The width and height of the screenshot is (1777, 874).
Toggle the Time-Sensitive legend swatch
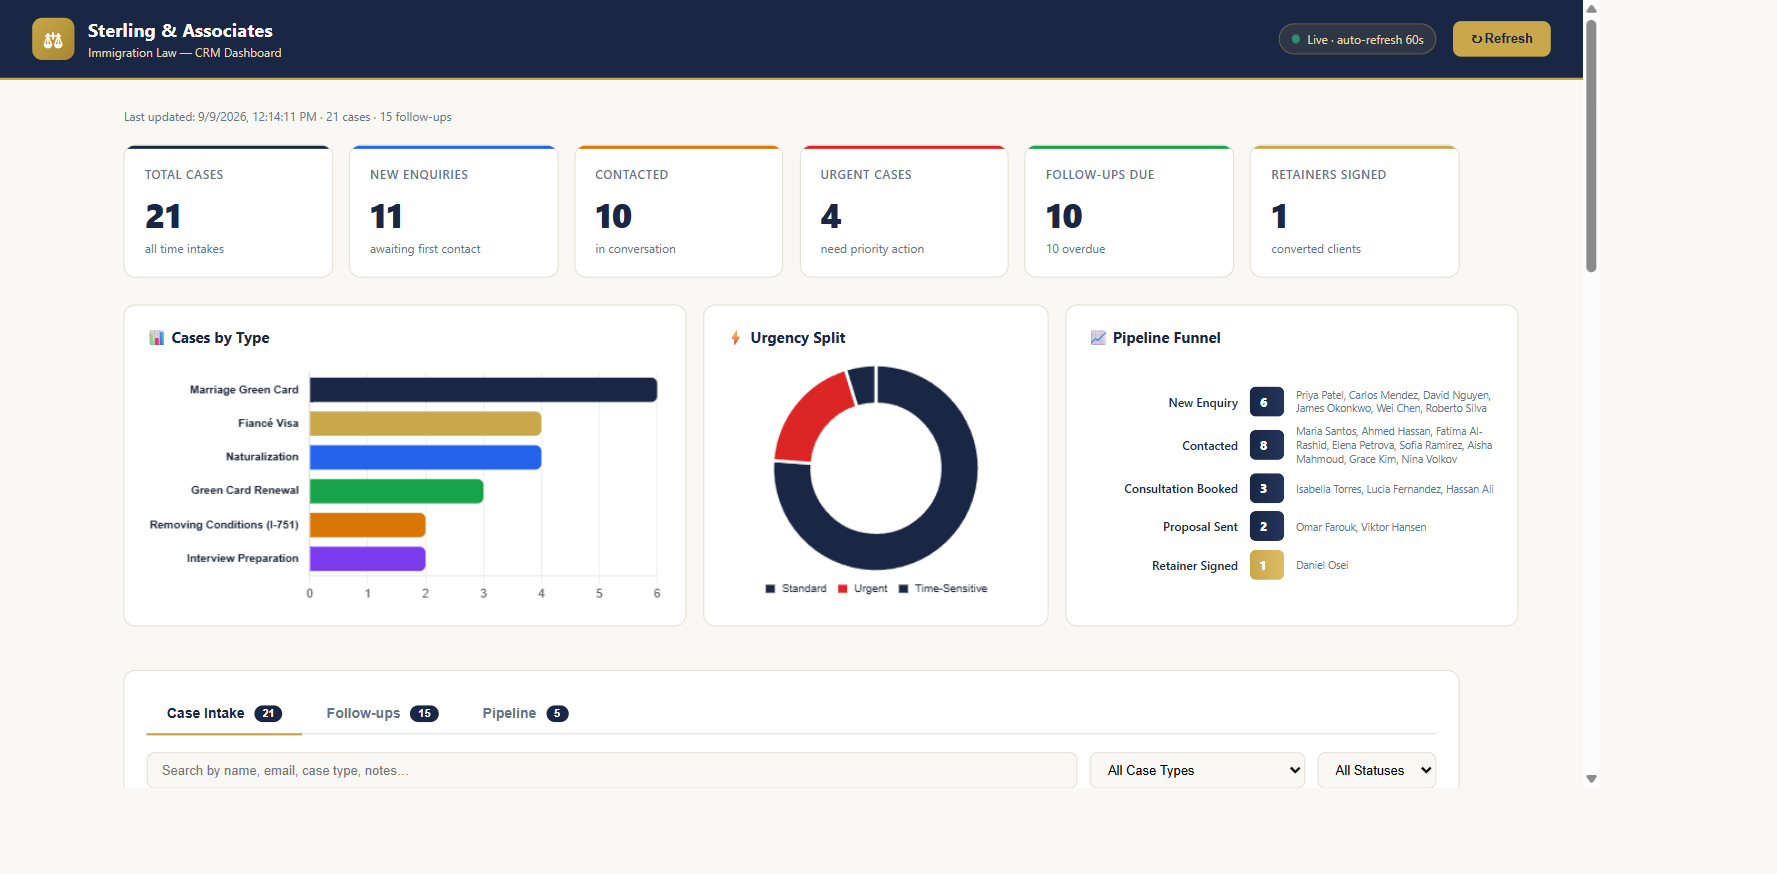(903, 589)
